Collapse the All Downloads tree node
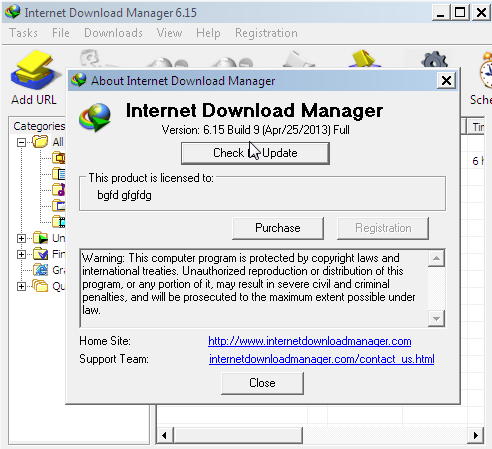Screen dimensions: 492x449 coord(21,143)
